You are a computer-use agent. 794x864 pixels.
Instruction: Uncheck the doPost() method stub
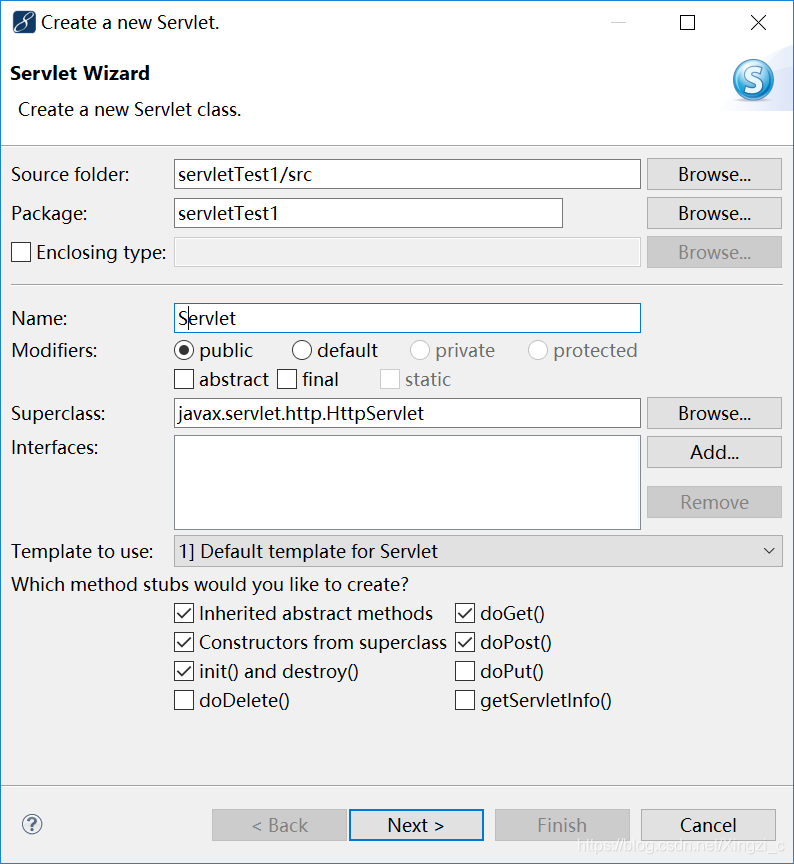click(465, 642)
